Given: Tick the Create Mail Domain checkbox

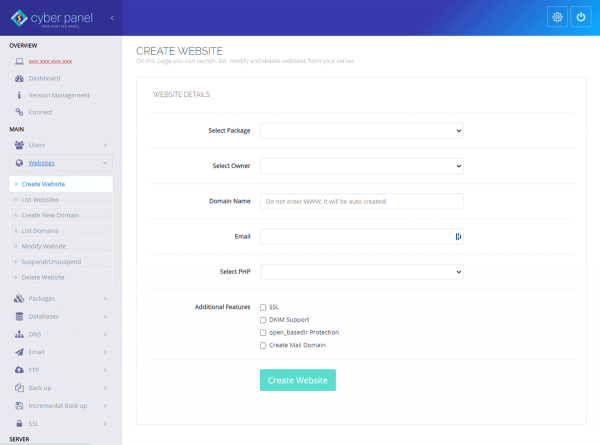Looking at the screenshot, I should (x=263, y=346).
